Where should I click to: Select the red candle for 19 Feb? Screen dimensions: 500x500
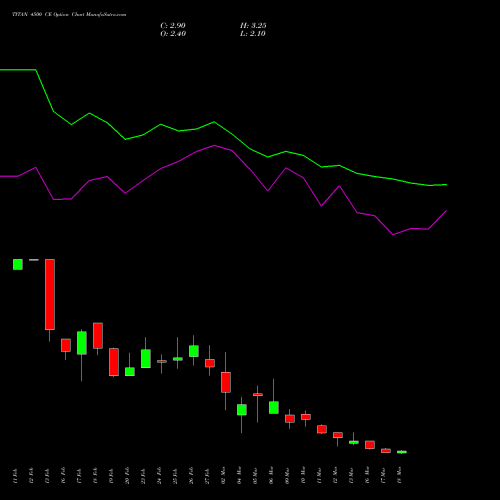(x=114, y=362)
